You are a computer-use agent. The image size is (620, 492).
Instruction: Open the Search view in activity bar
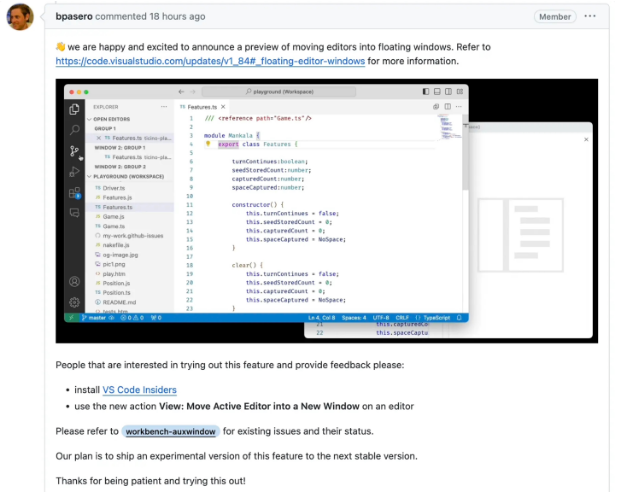[x=74, y=130]
